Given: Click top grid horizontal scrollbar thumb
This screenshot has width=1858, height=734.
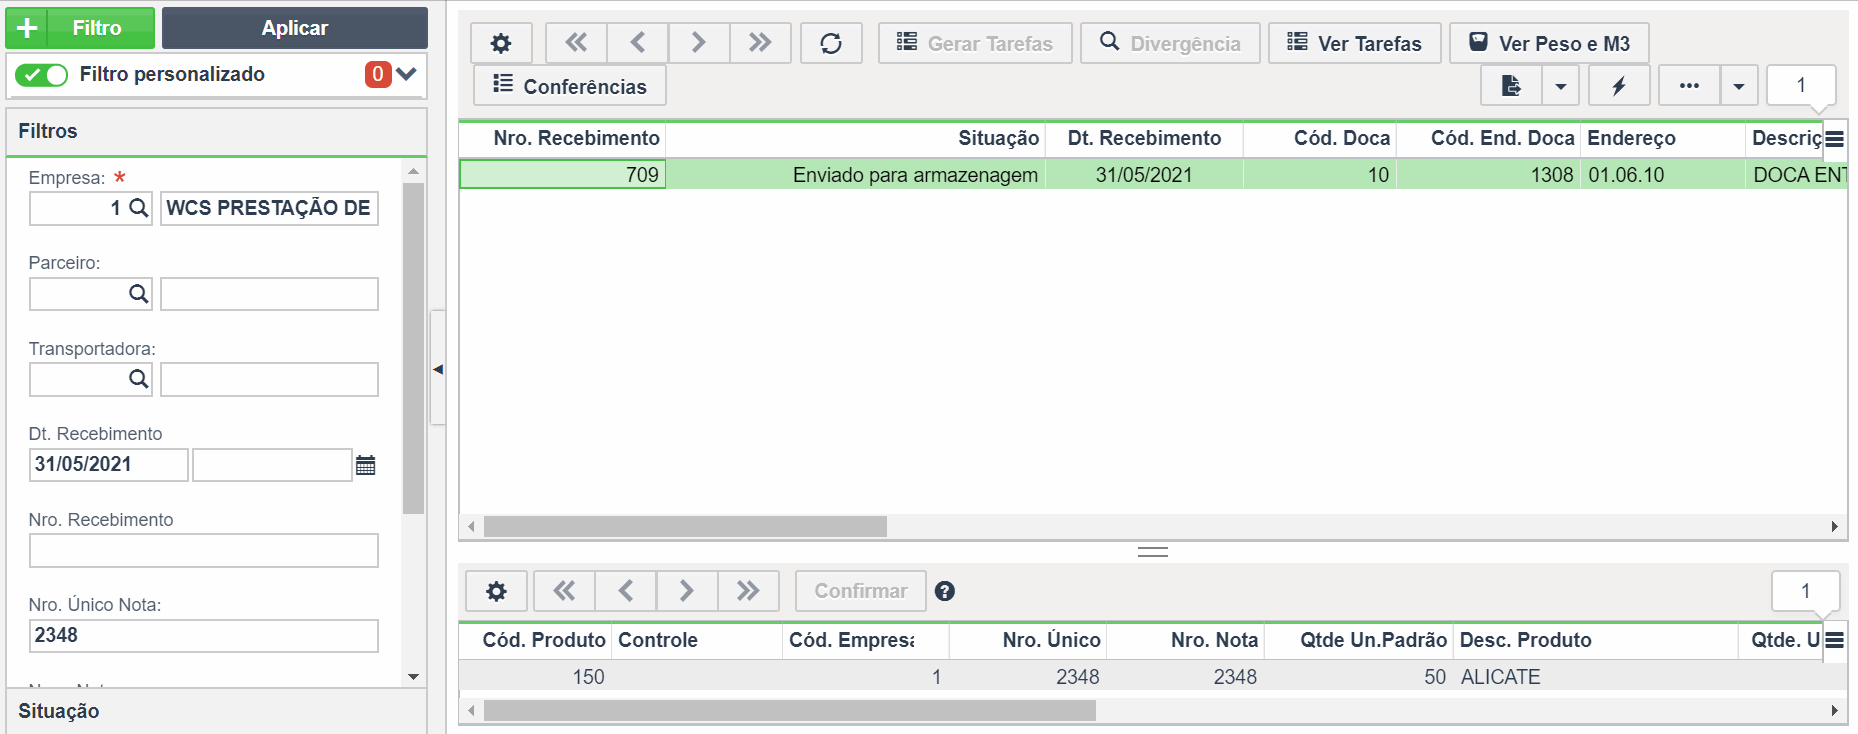Looking at the screenshot, I should click(685, 526).
